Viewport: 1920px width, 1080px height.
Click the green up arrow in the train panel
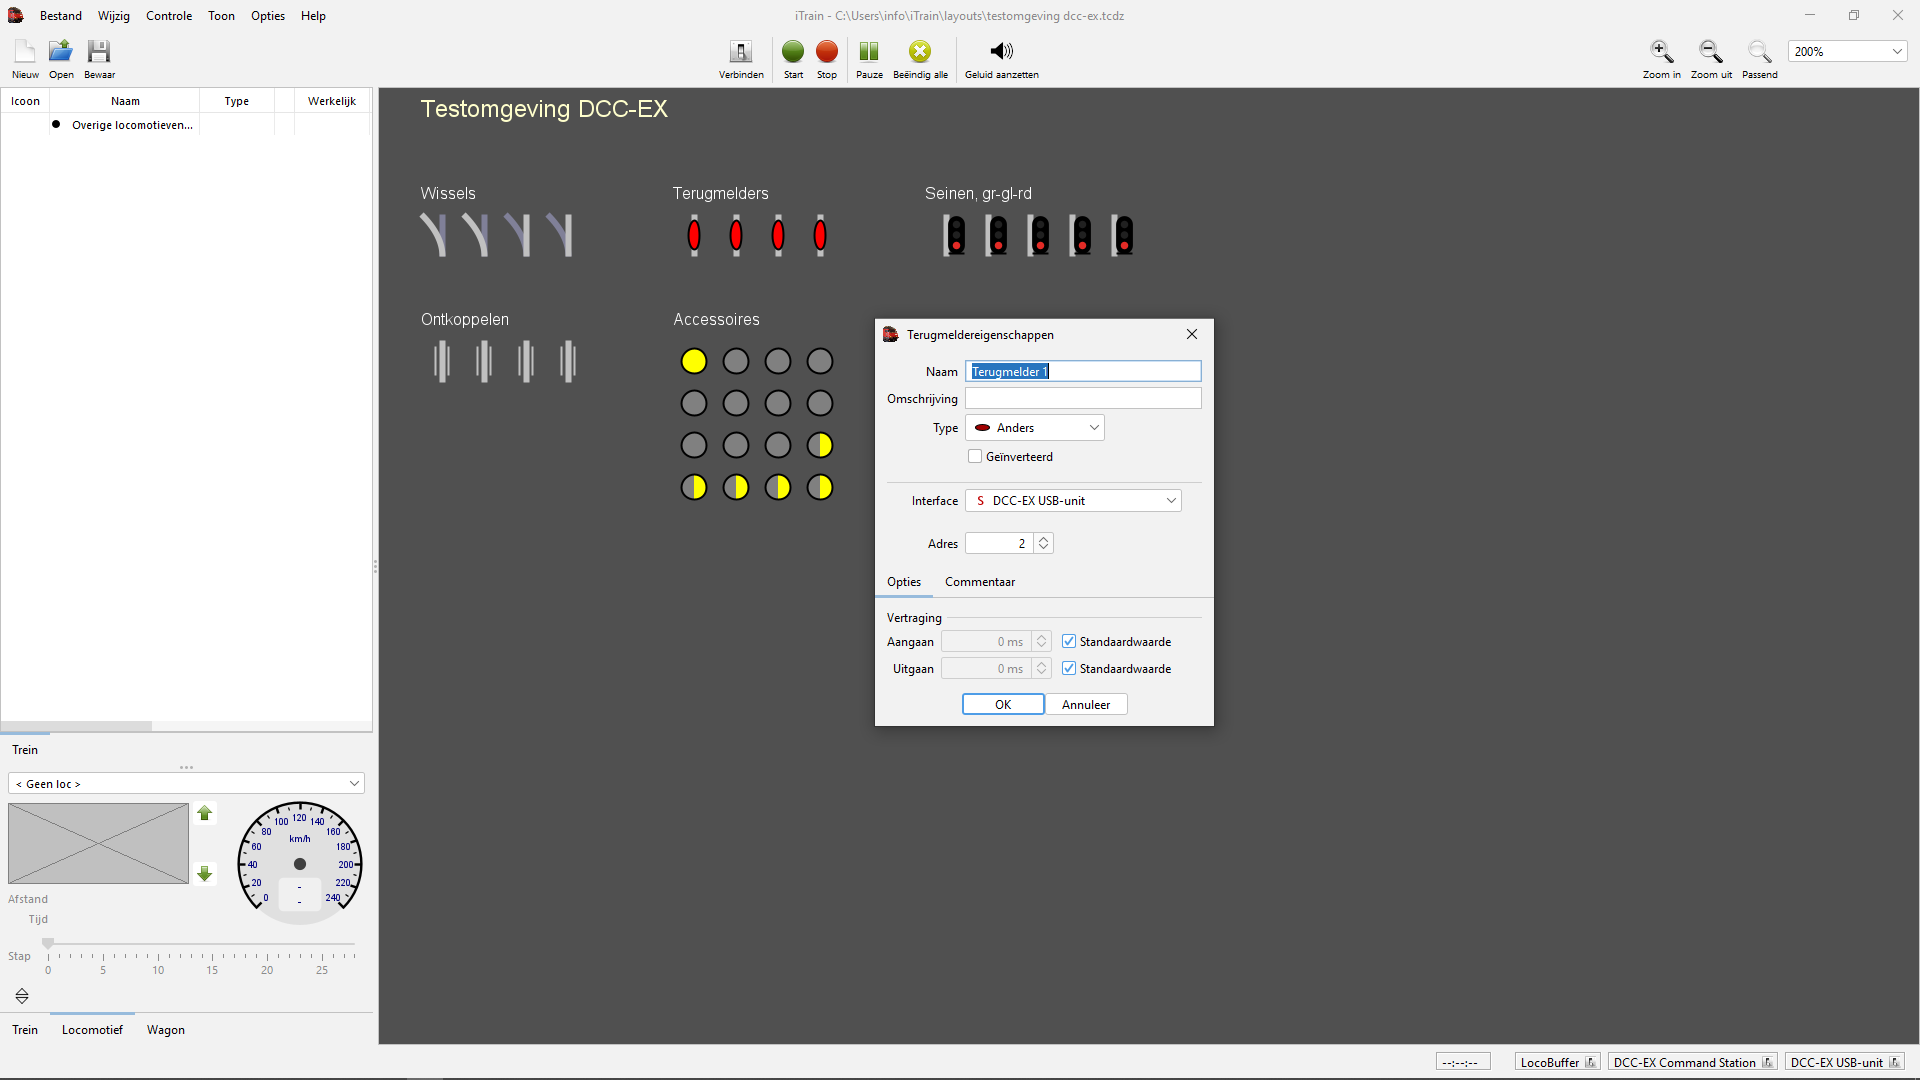click(x=205, y=814)
